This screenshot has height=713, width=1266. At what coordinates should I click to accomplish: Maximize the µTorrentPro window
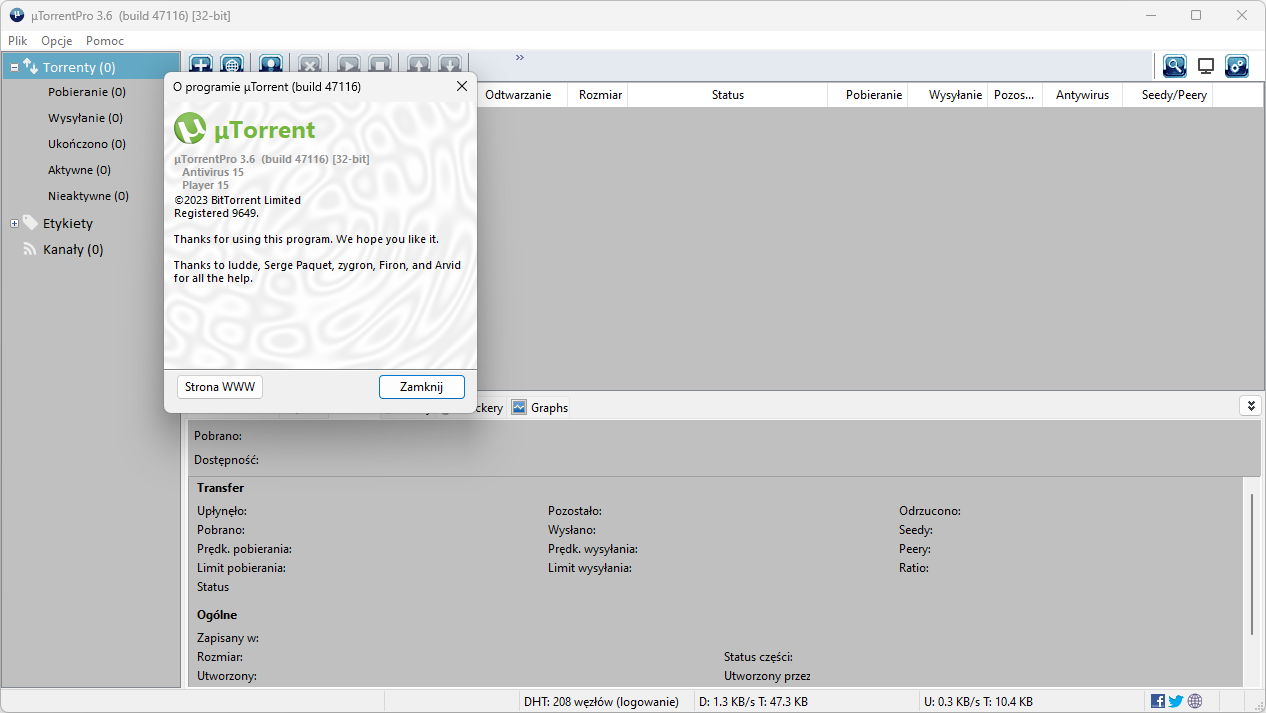point(1196,15)
